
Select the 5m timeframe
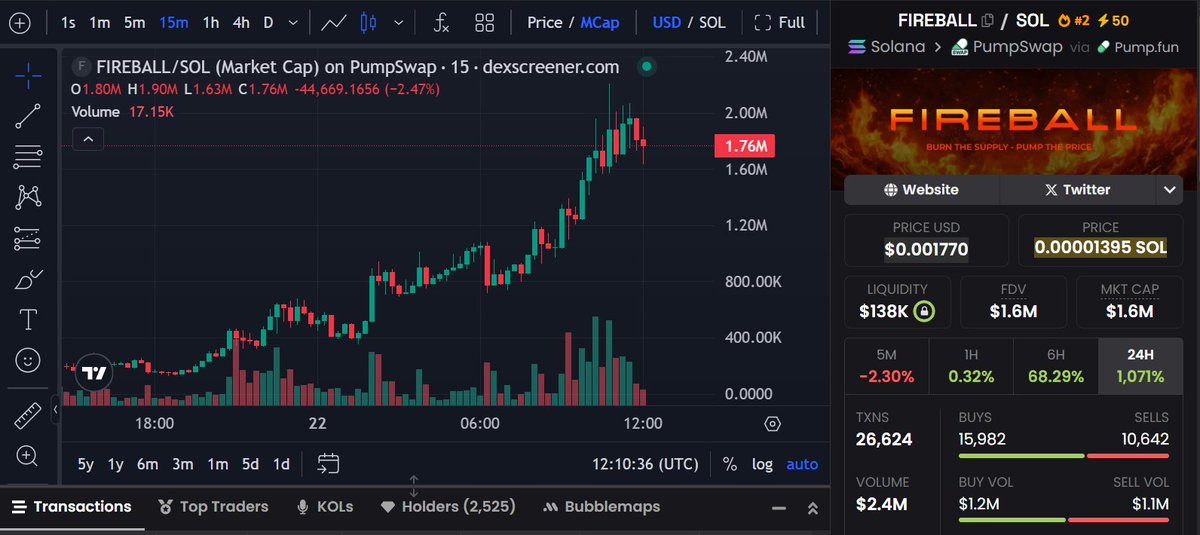134,22
